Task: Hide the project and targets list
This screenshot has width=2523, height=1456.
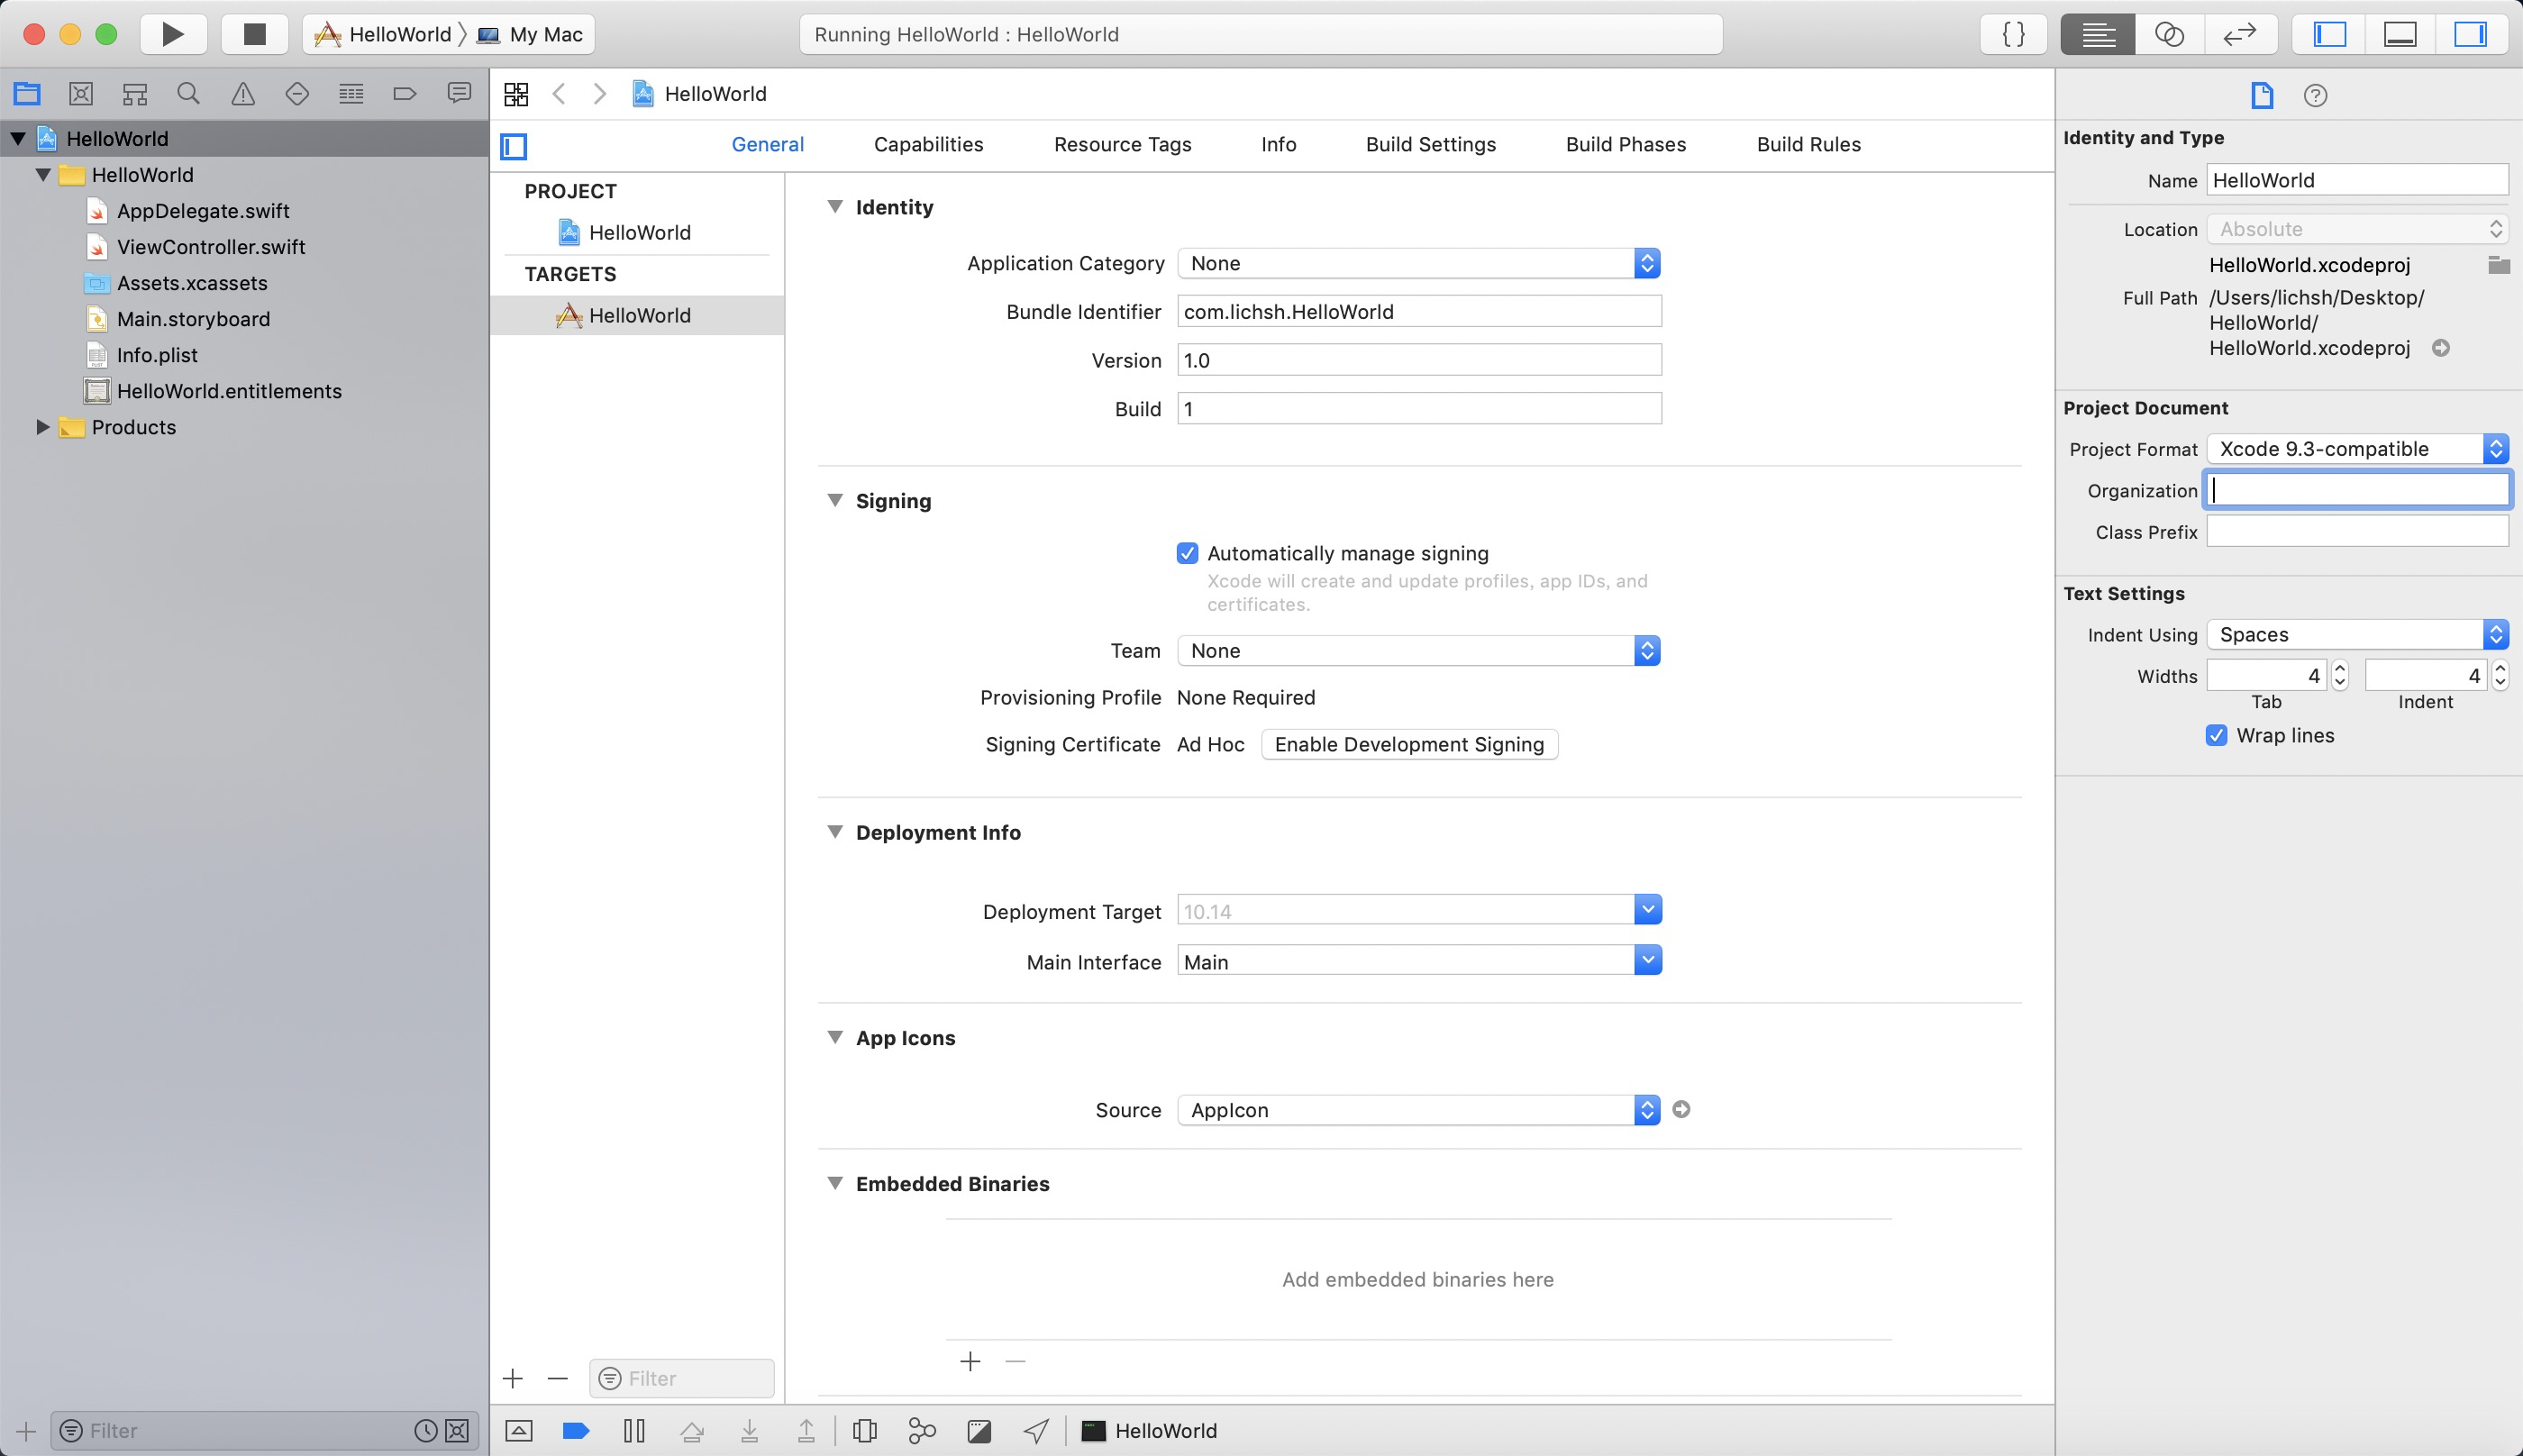Action: coord(514,146)
